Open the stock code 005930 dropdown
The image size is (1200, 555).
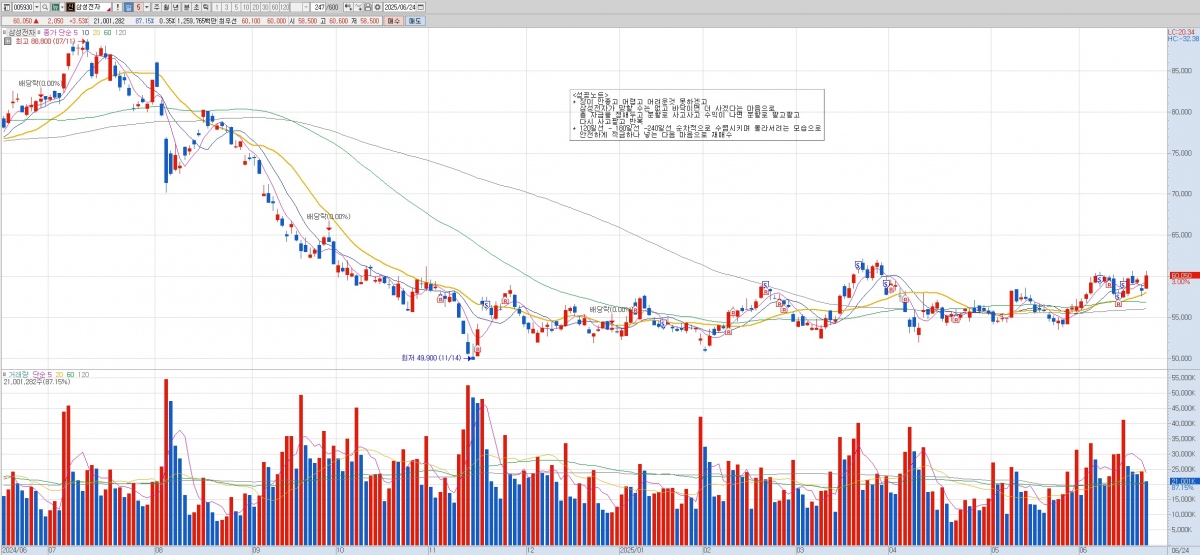[34, 6]
